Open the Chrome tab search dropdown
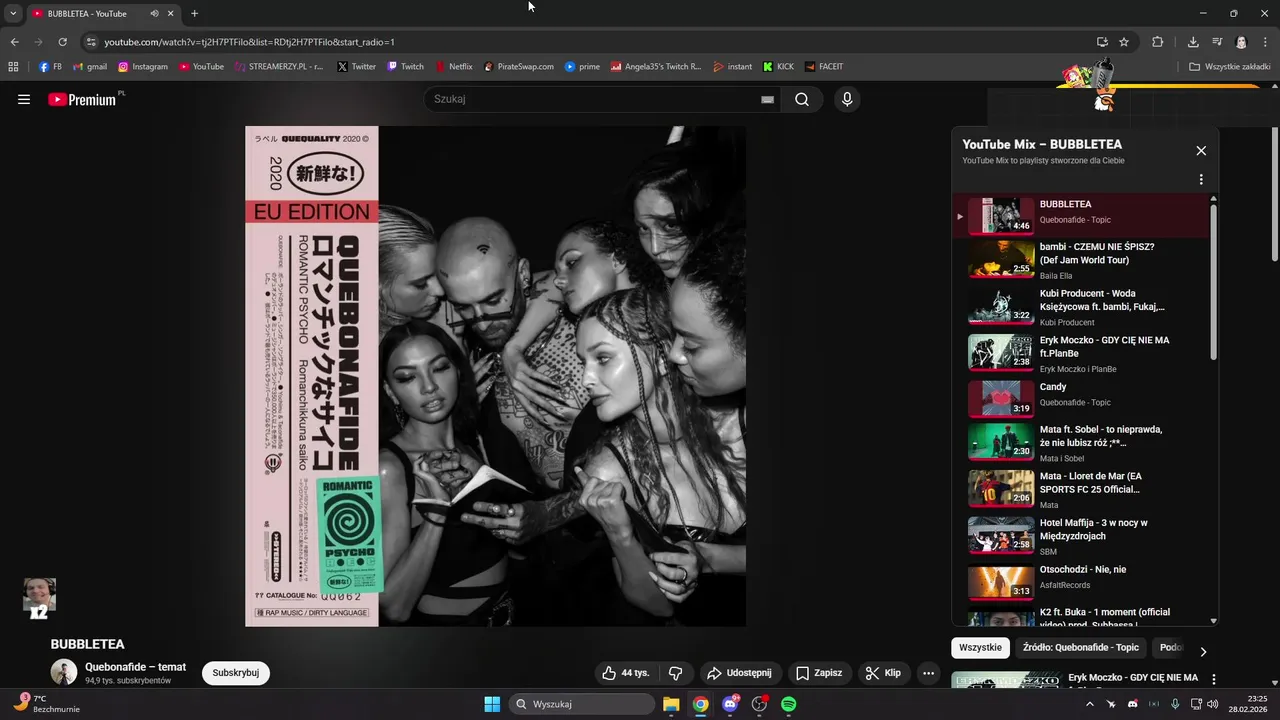The width and height of the screenshot is (1280, 720). [x=13, y=13]
